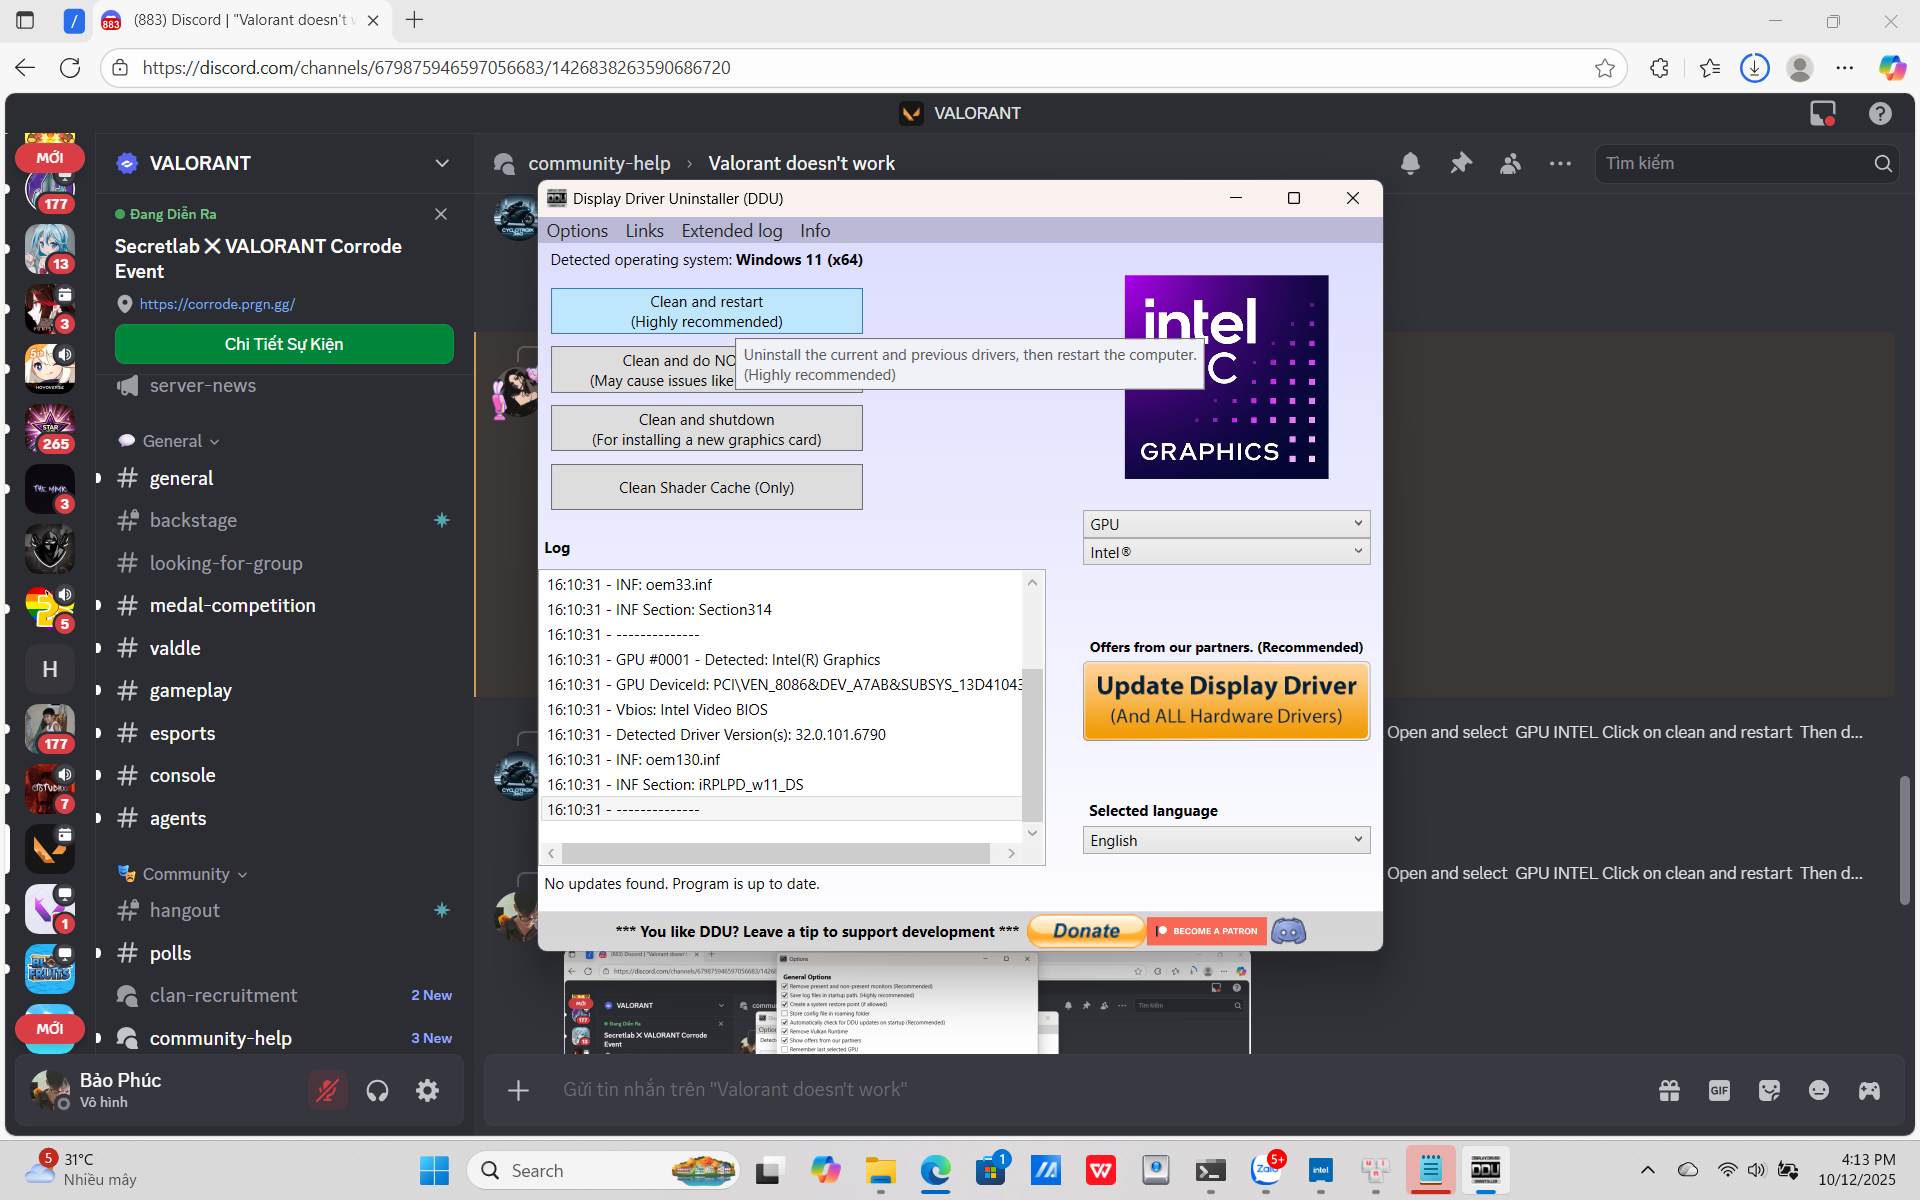This screenshot has width=1920, height=1200.
Task: Open the Intel vendor dropdown
Action: 1225,552
